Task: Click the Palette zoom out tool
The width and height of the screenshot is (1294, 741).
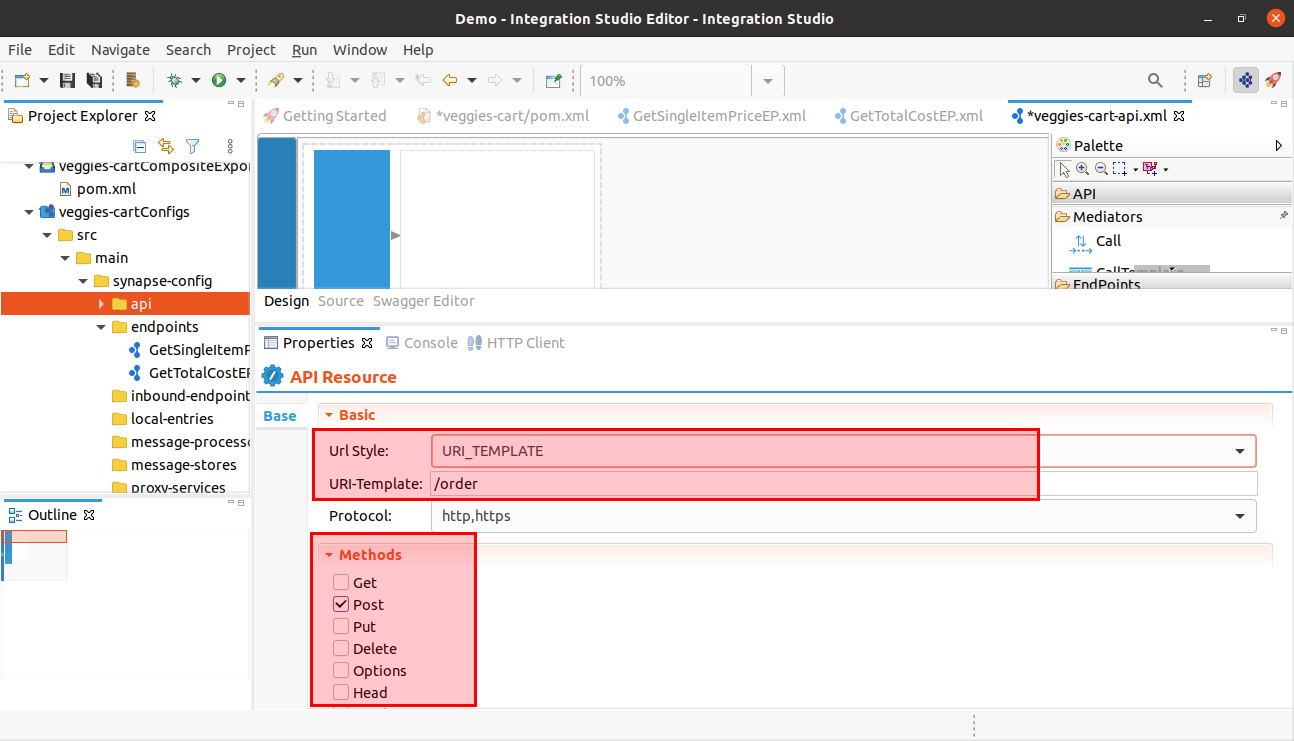Action: click(x=1101, y=169)
